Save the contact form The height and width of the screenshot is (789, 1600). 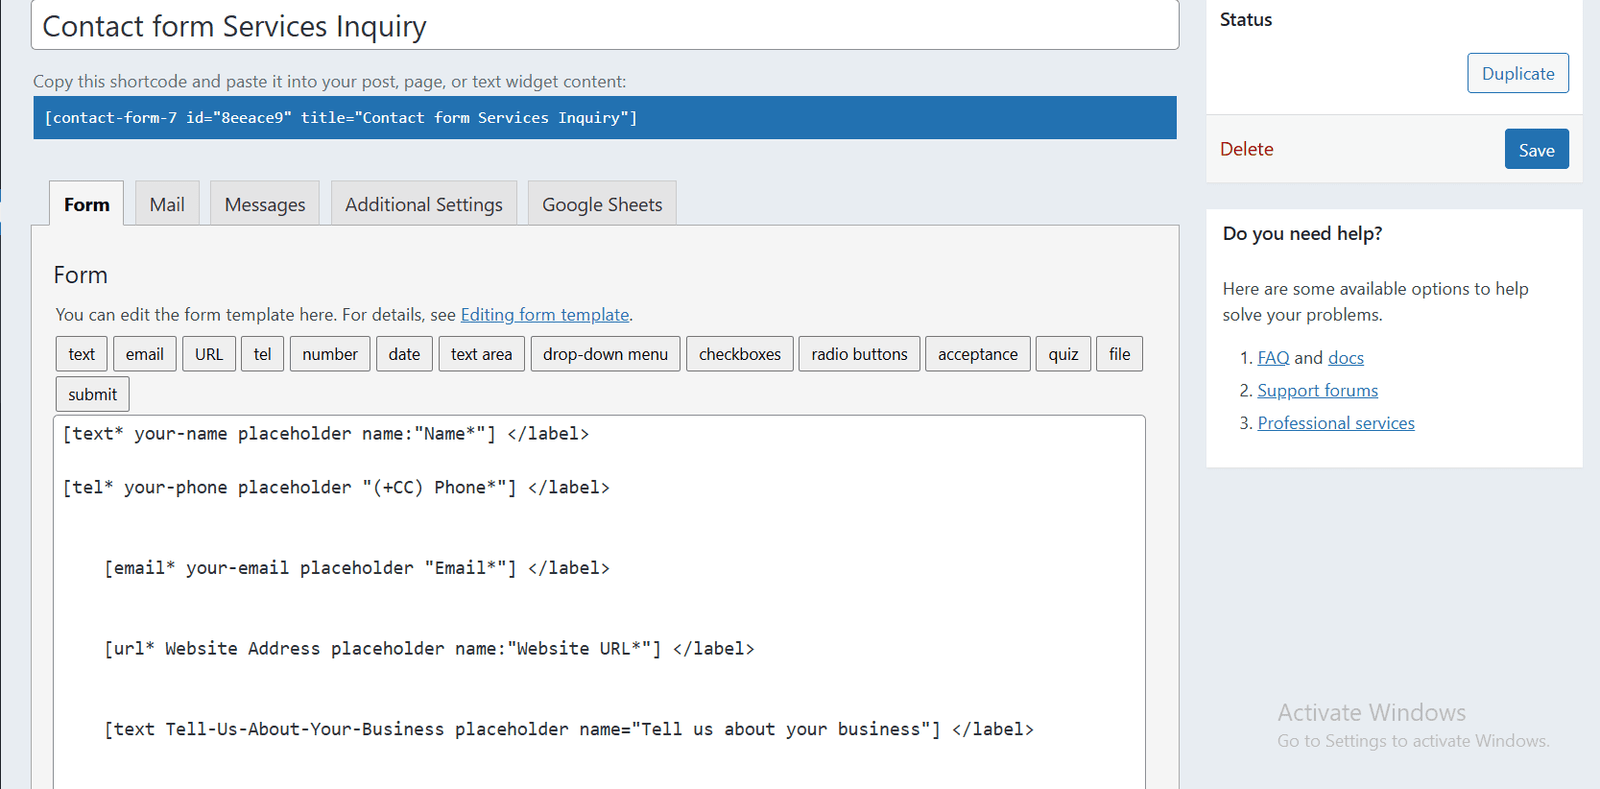(1536, 149)
